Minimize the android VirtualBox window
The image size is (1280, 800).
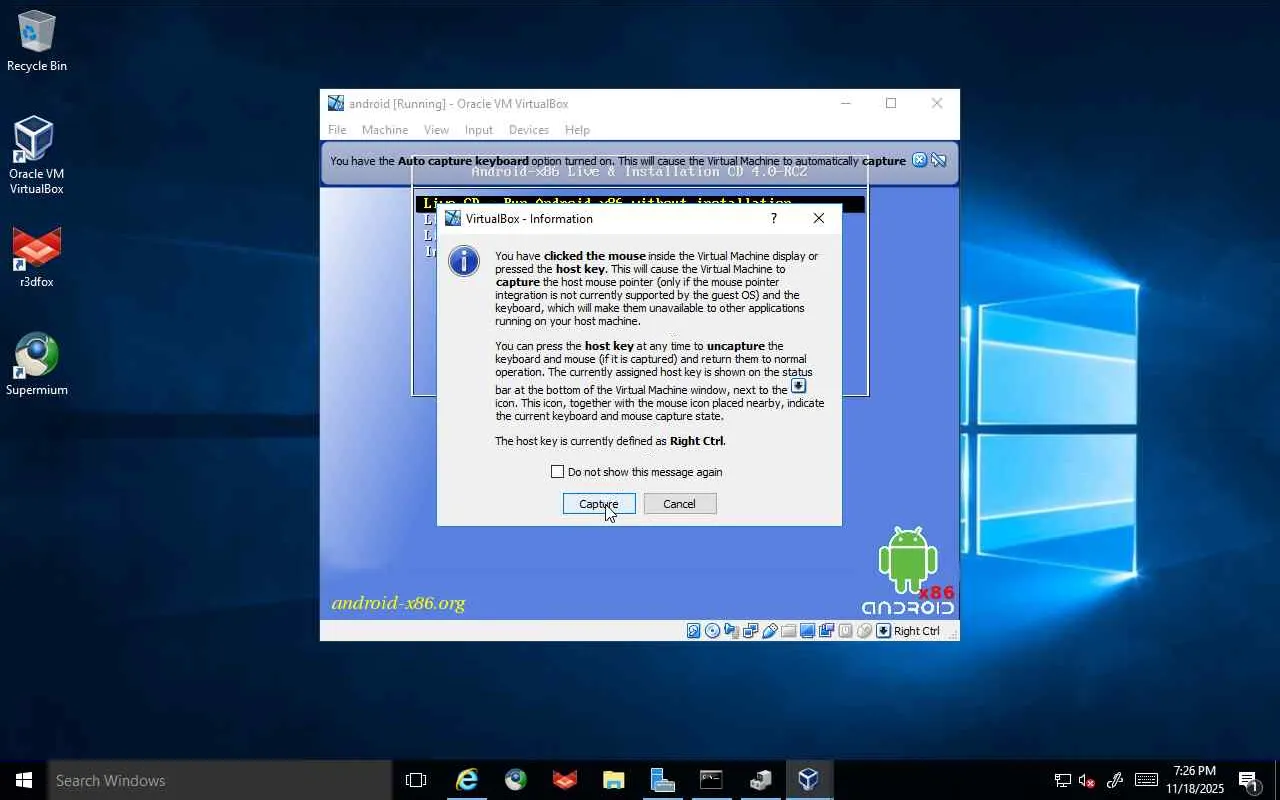pos(846,103)
